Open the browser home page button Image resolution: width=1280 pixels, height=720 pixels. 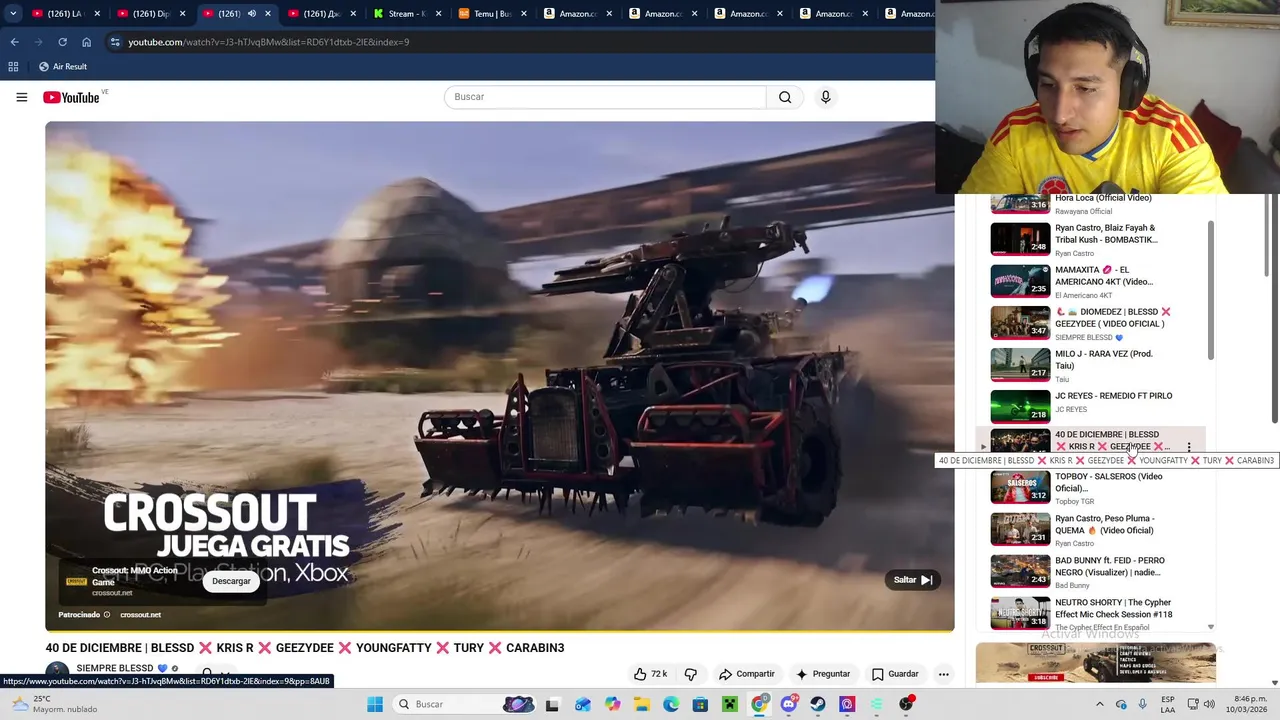pos(86,42)
